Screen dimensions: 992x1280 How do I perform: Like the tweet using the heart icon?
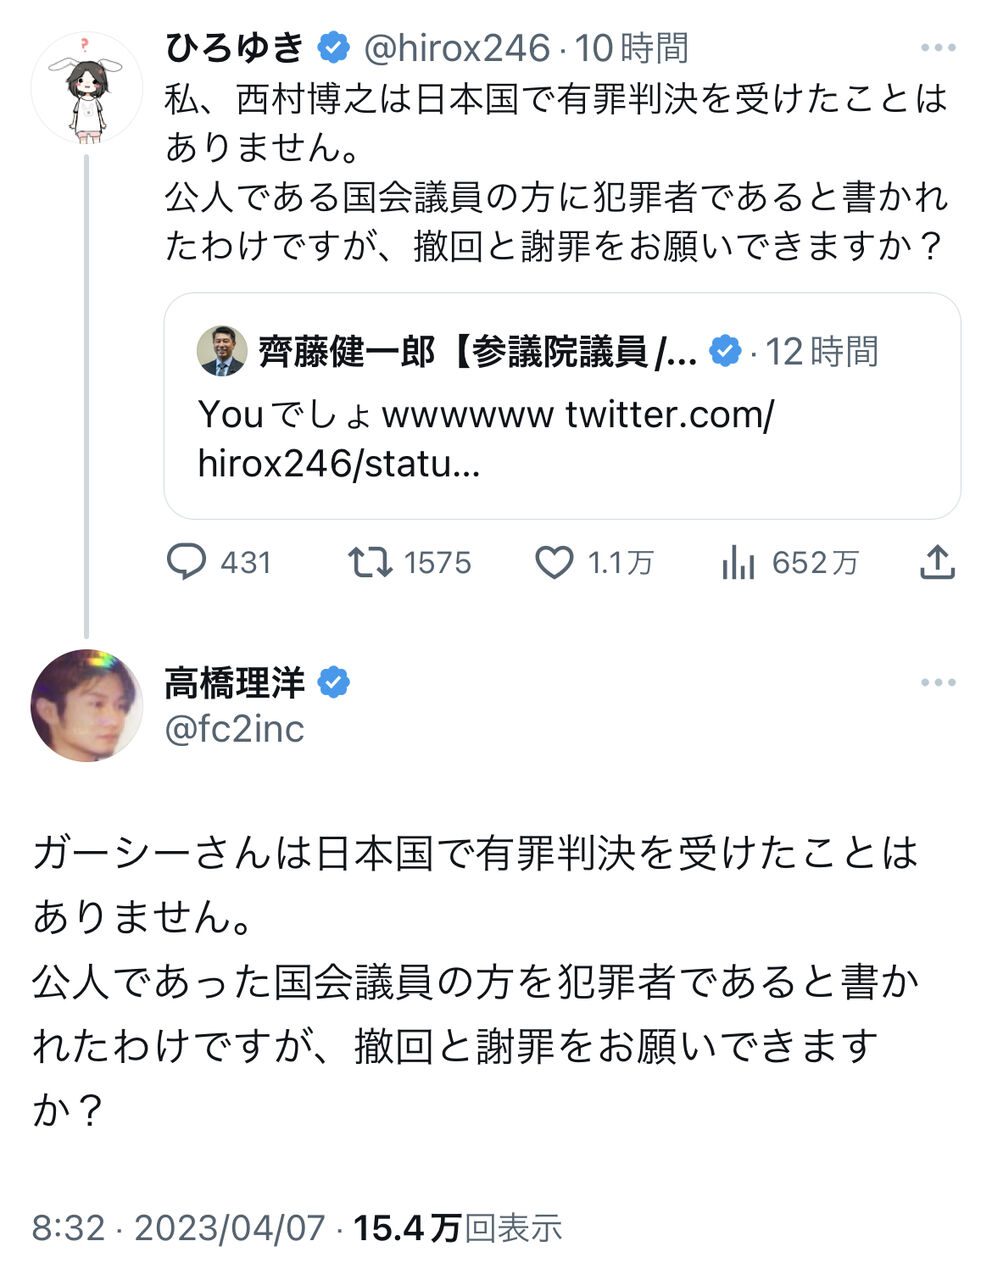pyautogui.click(x=554, y=563)
